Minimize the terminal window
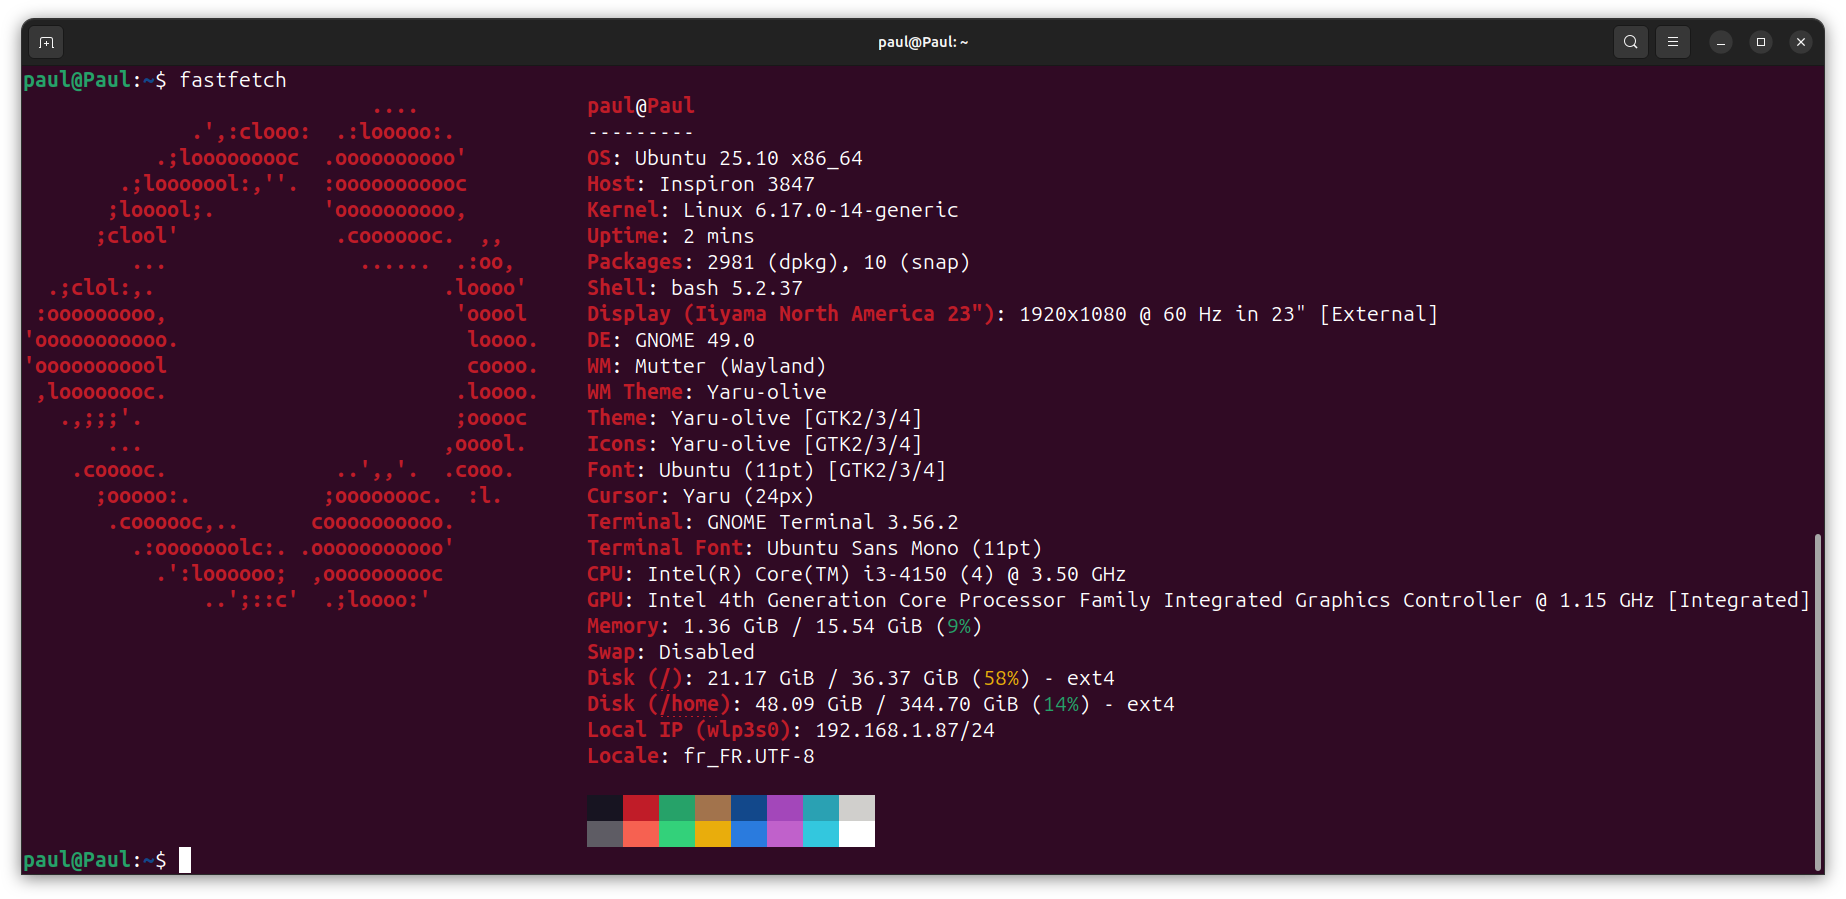 point(1720,42)
